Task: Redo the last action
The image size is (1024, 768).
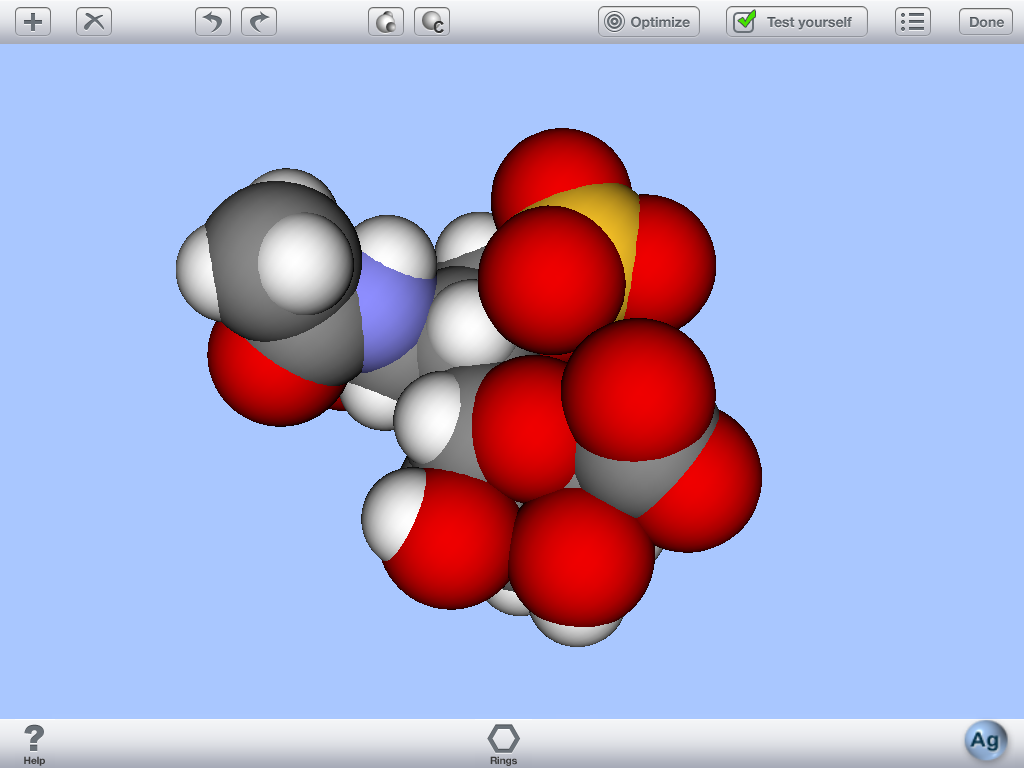Action: point(259,22)
